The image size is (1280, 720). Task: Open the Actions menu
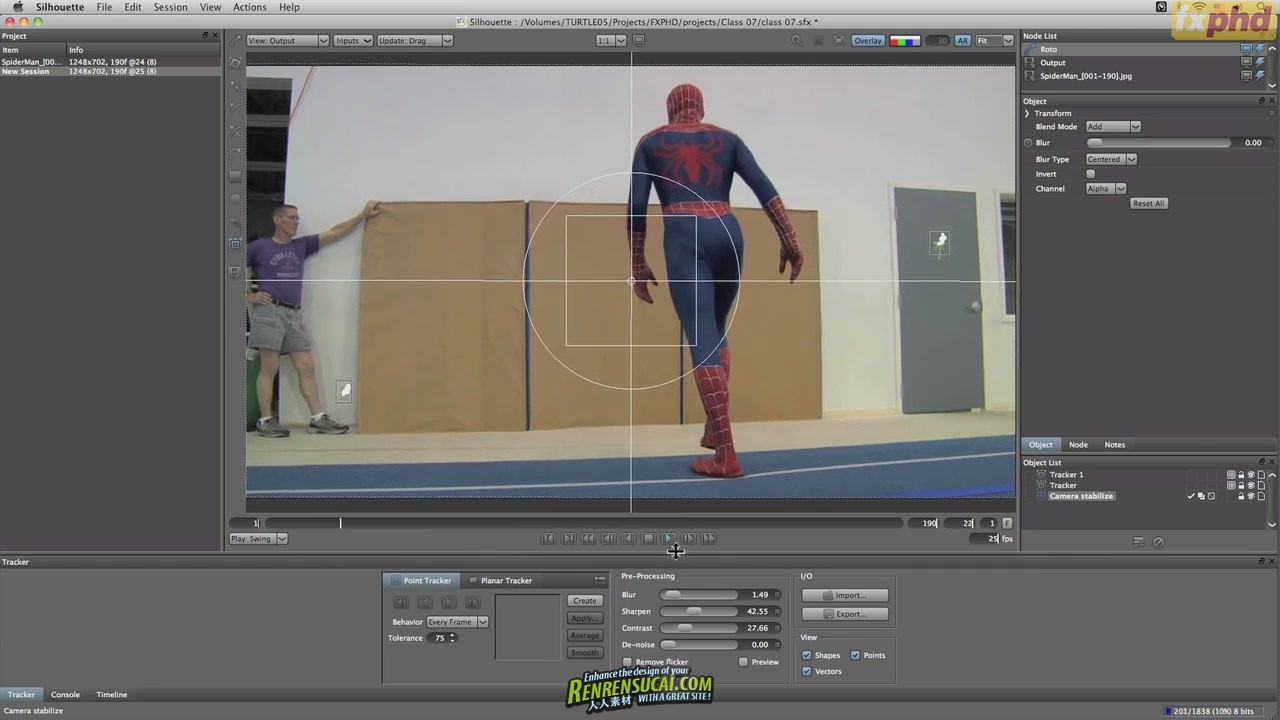(249, 7)
